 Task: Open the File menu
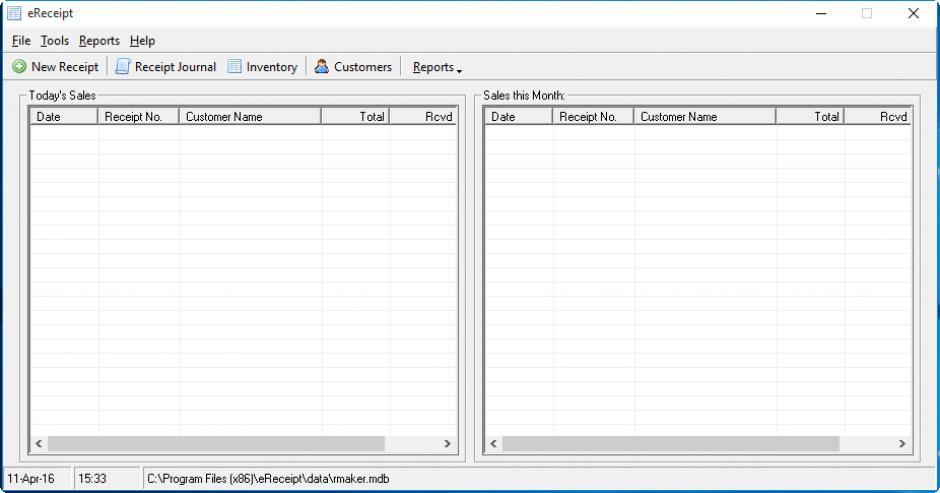click(21, 41)
